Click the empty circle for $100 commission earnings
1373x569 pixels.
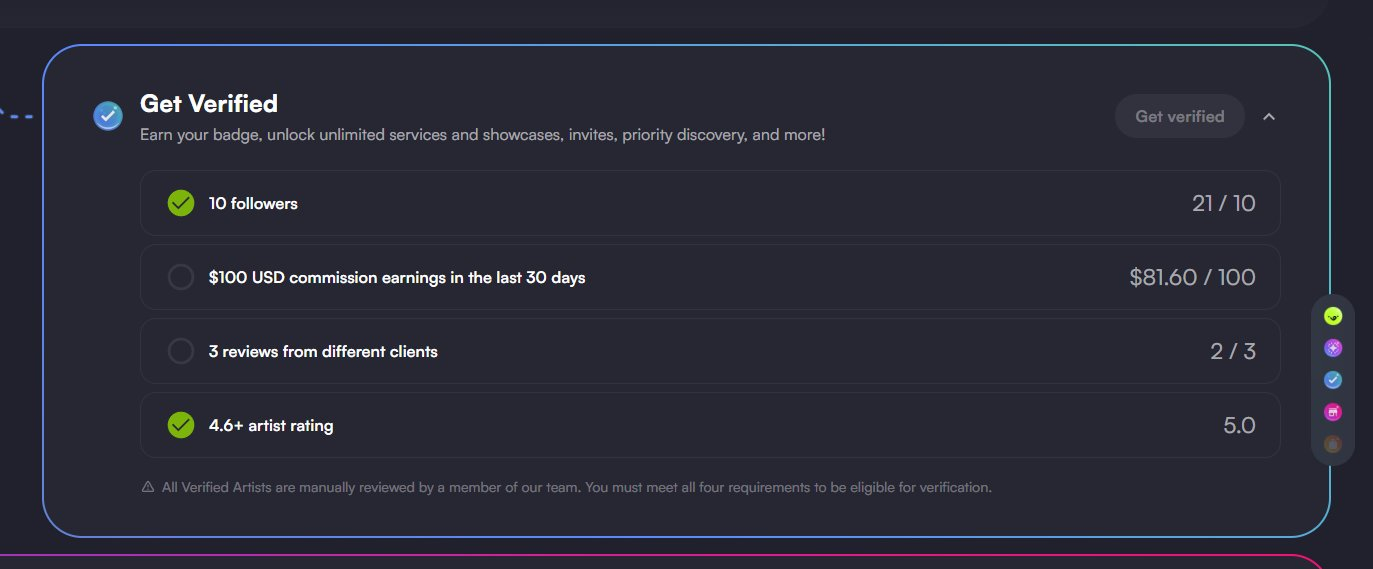[x=181, y=277]
